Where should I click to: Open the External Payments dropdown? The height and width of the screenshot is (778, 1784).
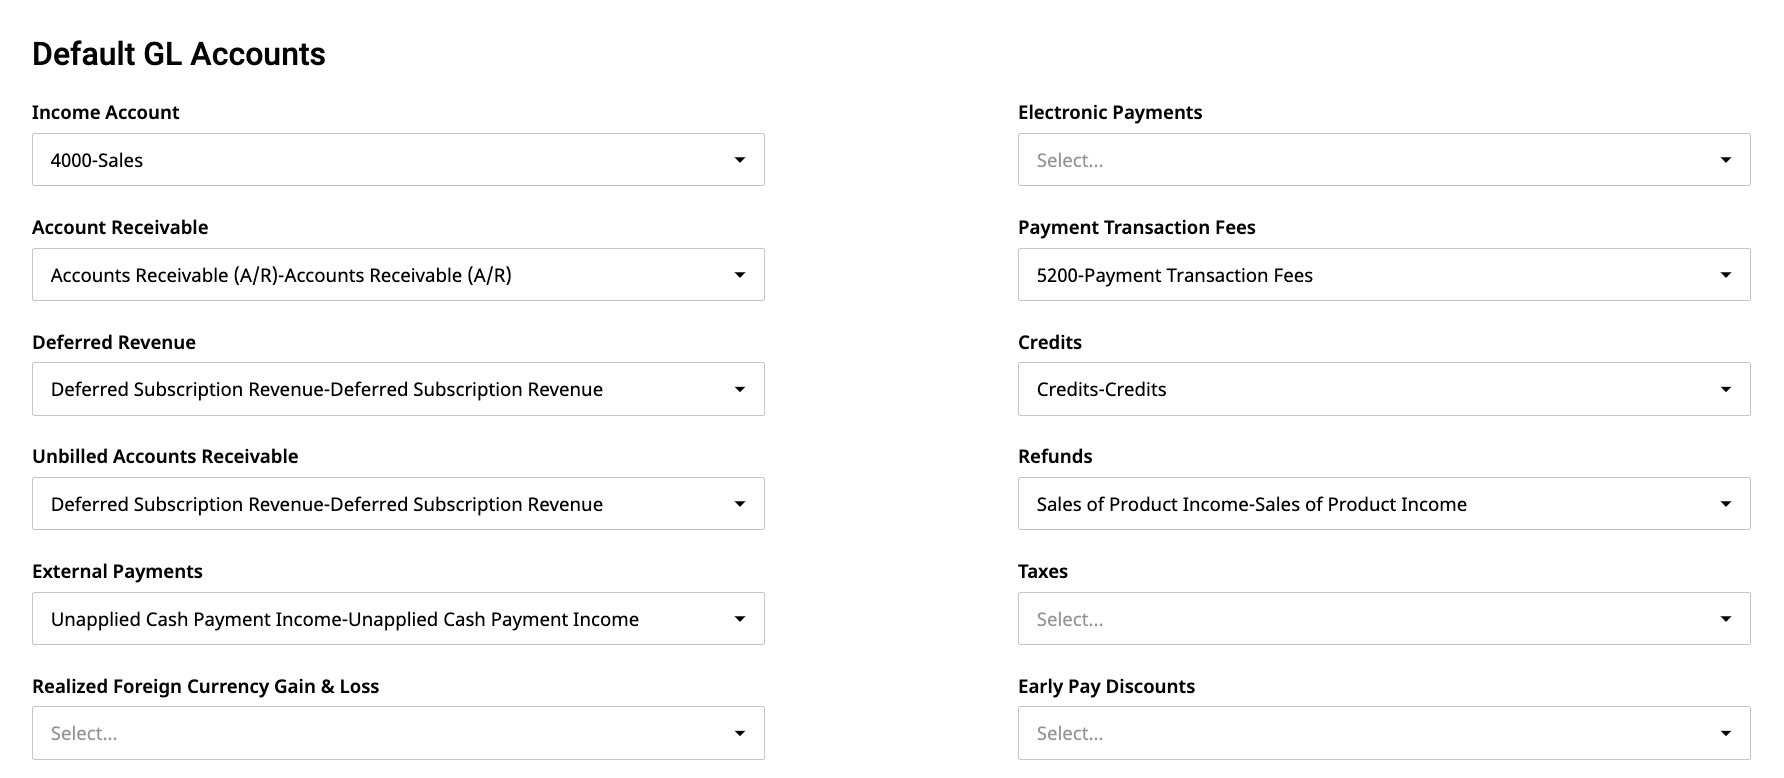[x=398, y=619]
